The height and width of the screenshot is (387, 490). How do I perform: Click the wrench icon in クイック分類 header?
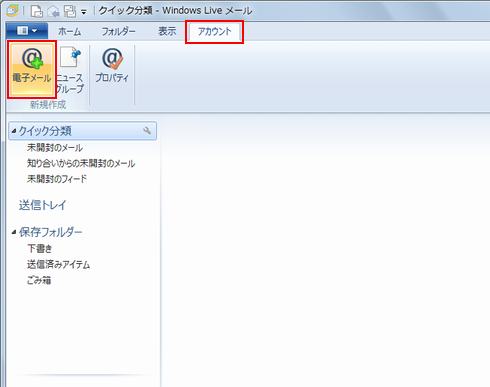point(147,131)
